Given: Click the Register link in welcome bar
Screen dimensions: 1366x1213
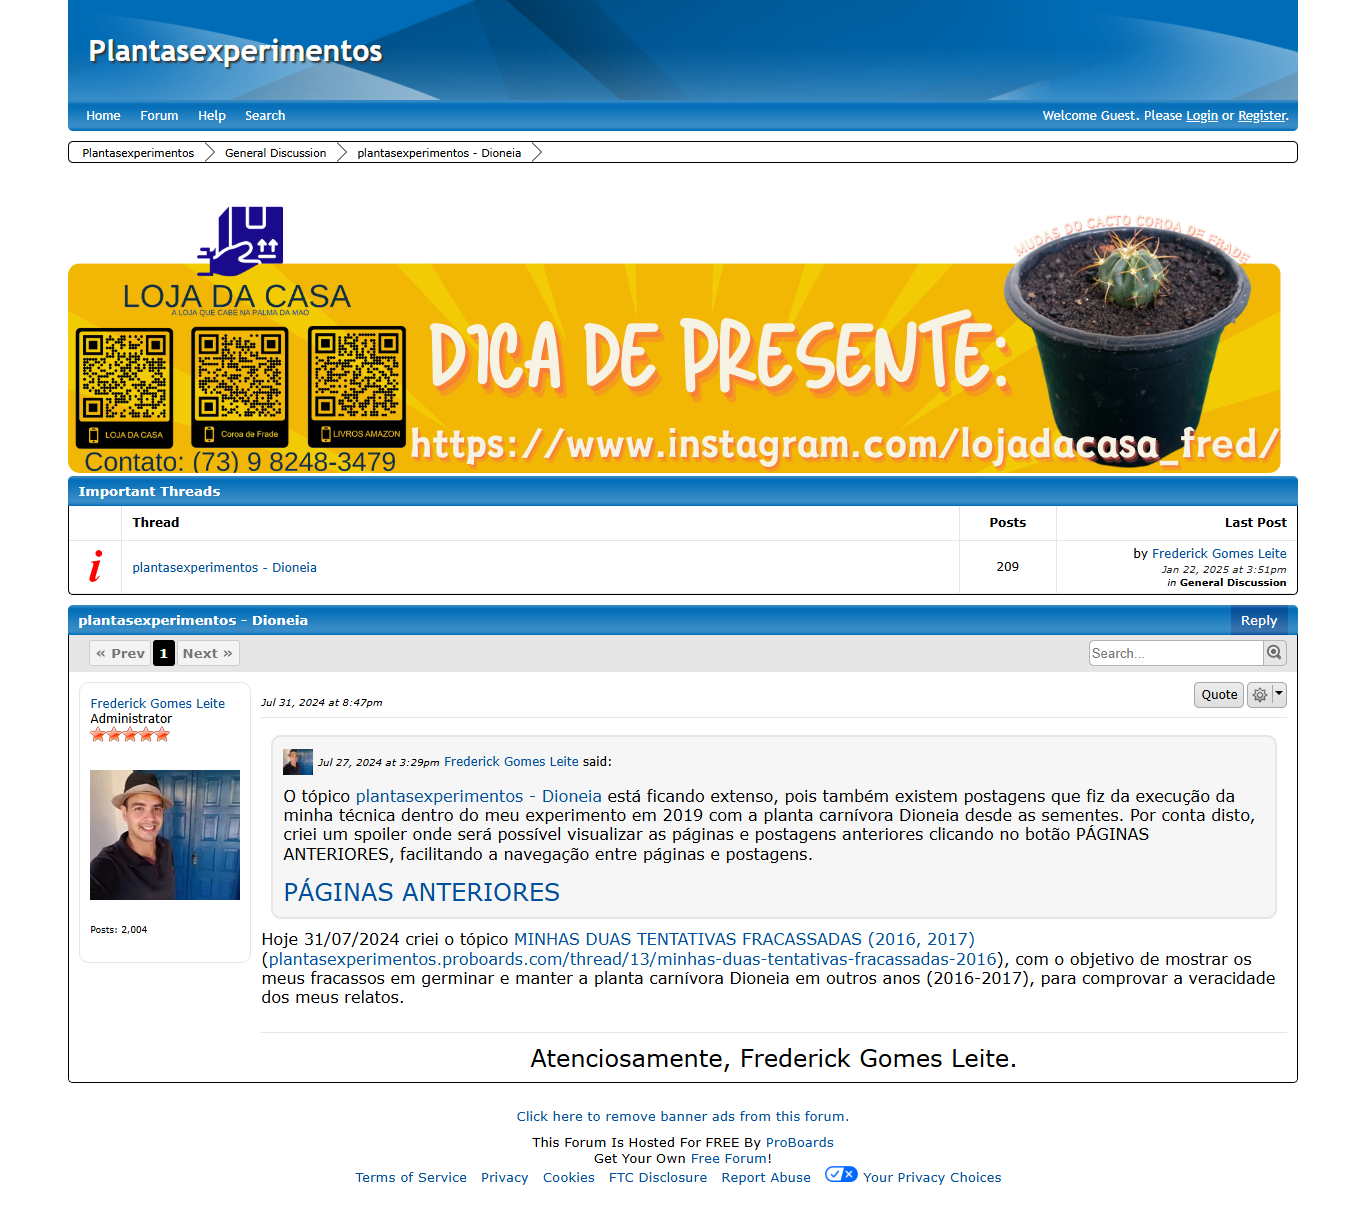Looking at the screenshot, I should (x=1262, y=116).
